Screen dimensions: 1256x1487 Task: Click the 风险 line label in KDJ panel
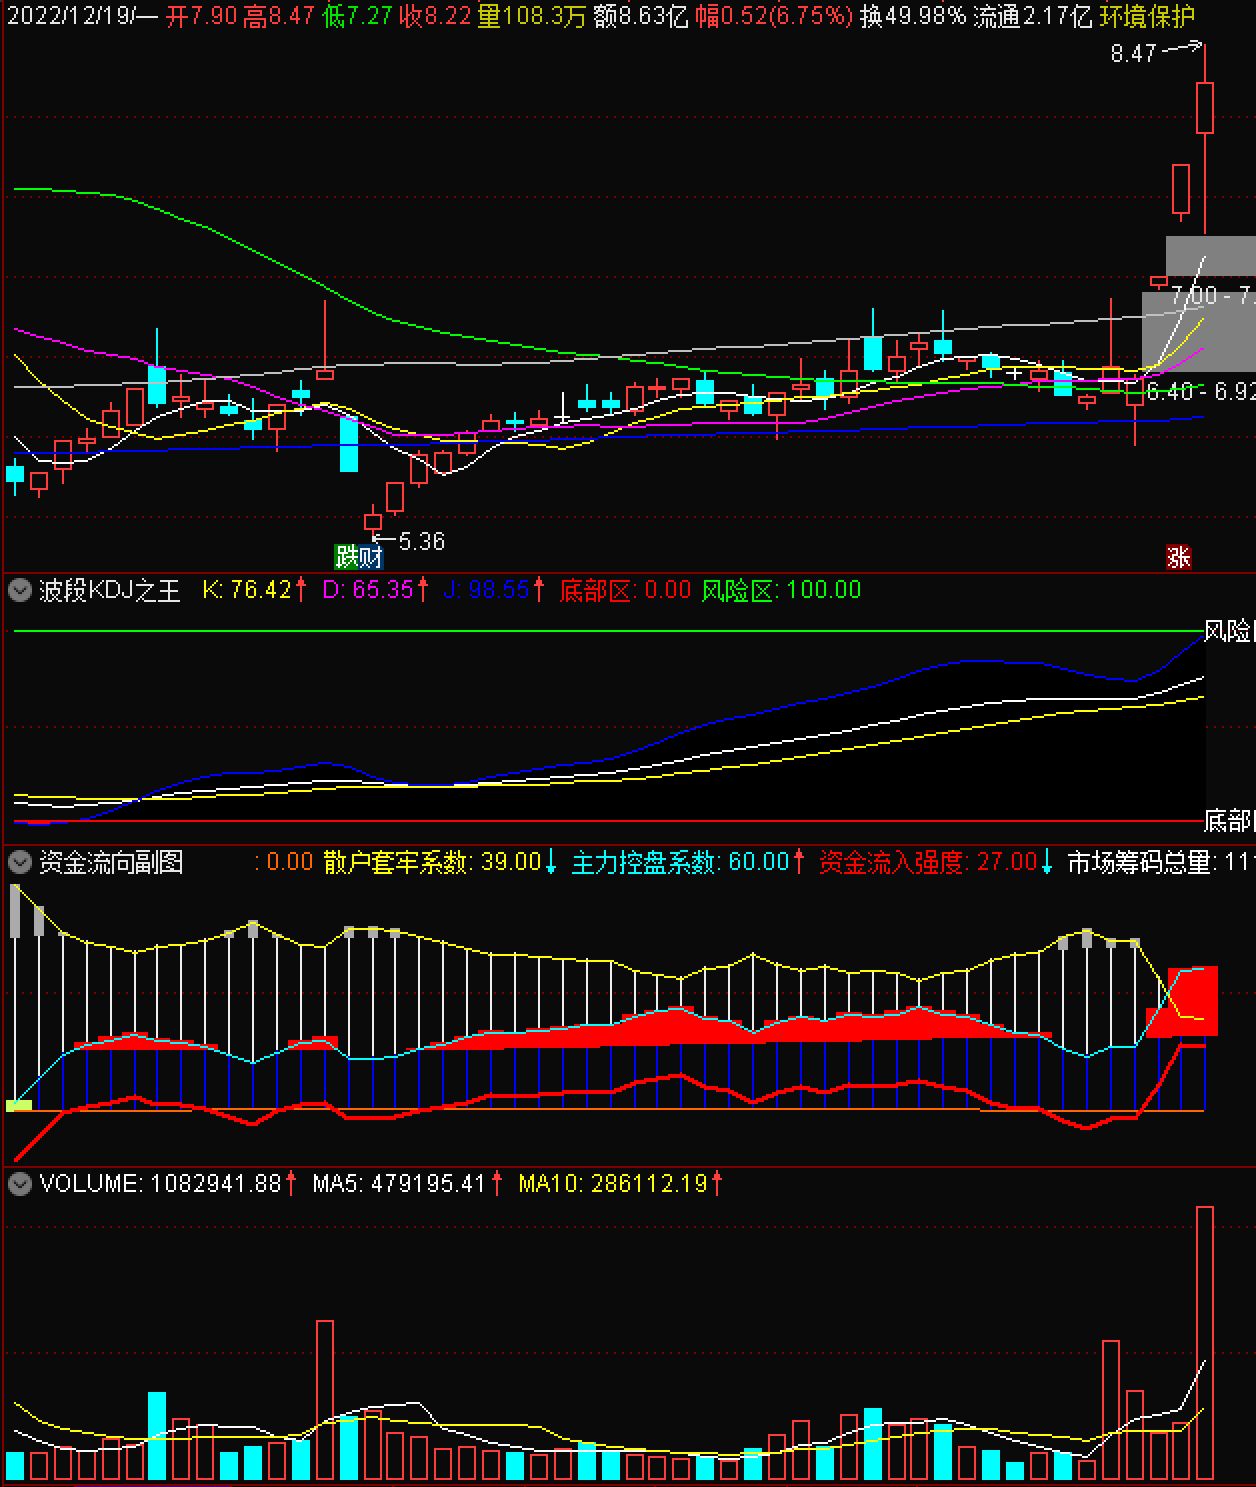click(1228, 631)
